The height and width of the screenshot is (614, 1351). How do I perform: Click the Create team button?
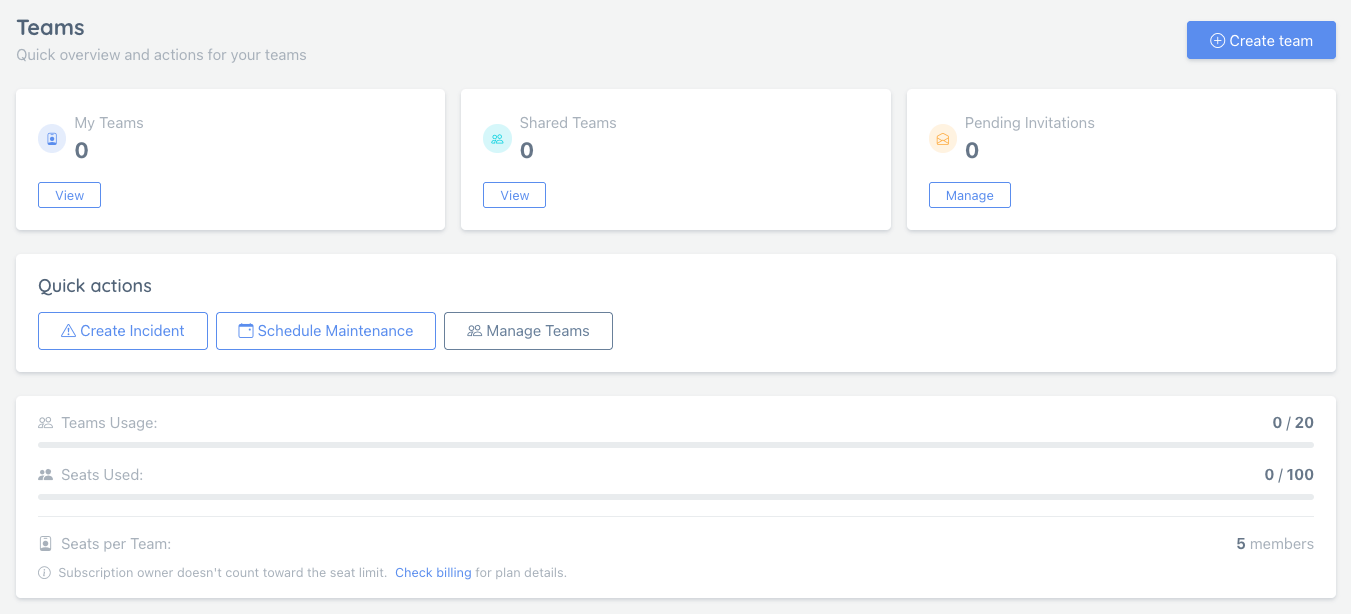point(1260,40)
